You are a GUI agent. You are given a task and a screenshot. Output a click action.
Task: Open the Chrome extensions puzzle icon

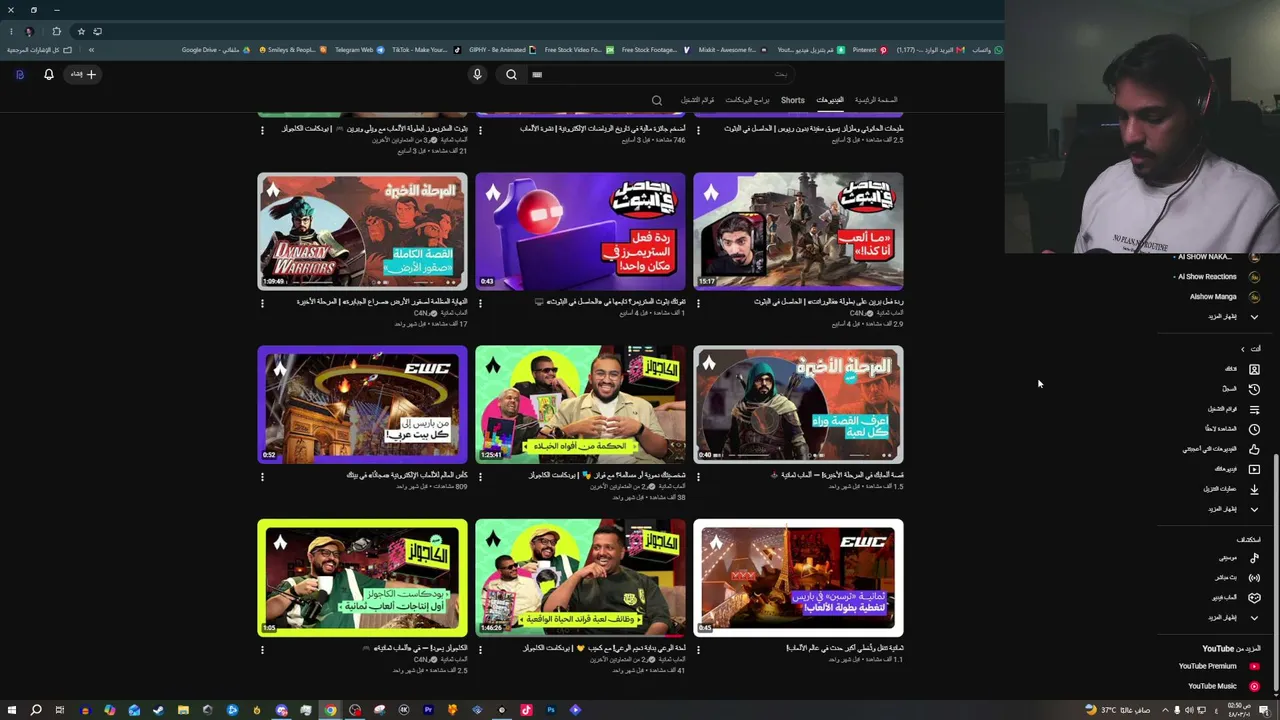[x=56, y=31]
